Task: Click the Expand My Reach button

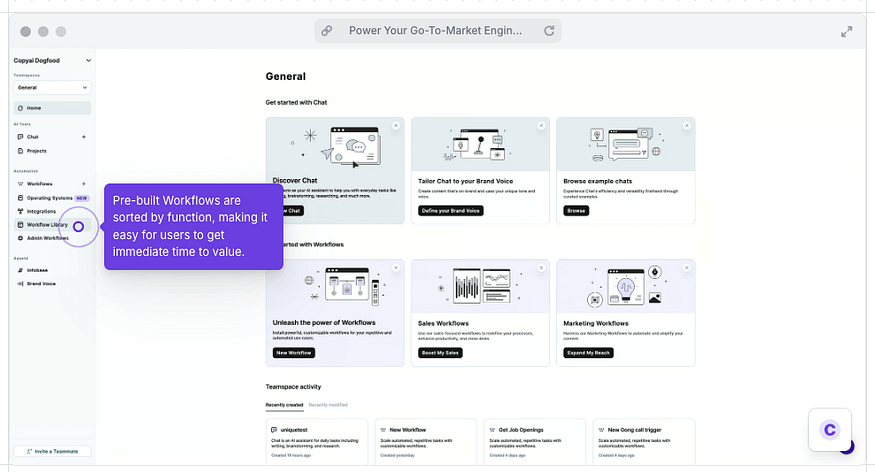Action: click(588, 353)
